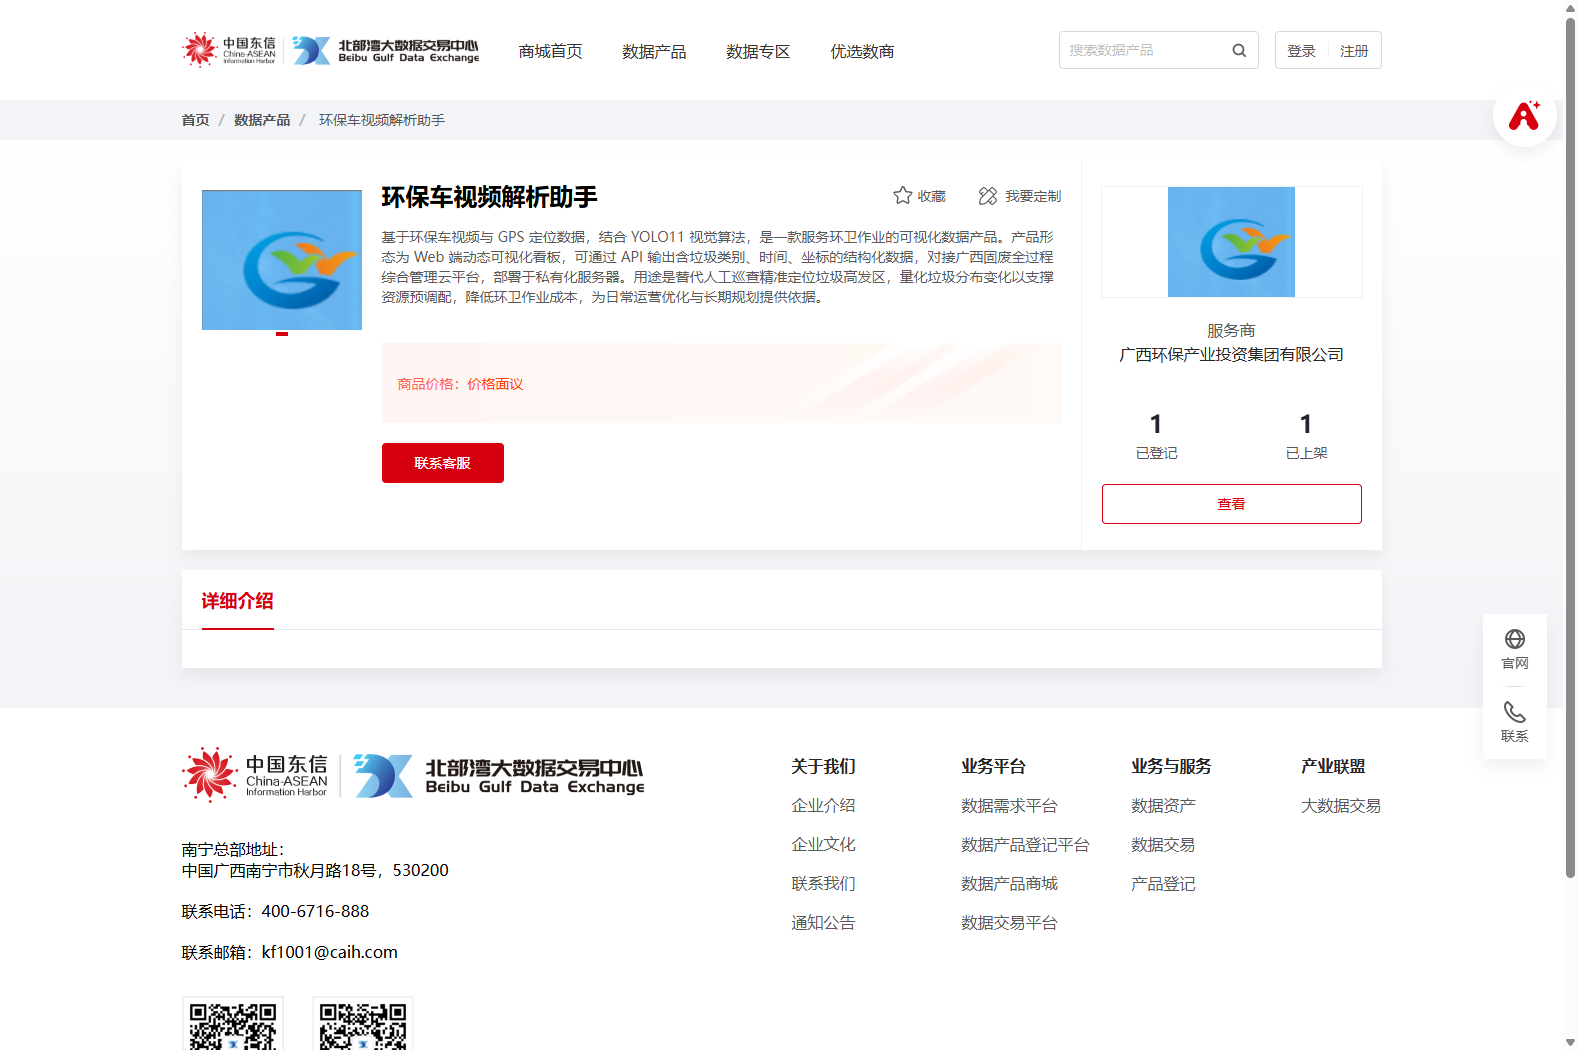The image size is (1578, 1050).
Task: Open 通知公告 footer link
Action: [824, 923]
